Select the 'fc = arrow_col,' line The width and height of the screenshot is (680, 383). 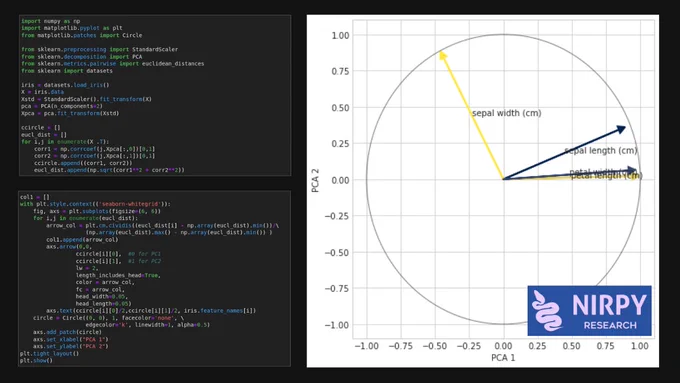coord(100,289)
